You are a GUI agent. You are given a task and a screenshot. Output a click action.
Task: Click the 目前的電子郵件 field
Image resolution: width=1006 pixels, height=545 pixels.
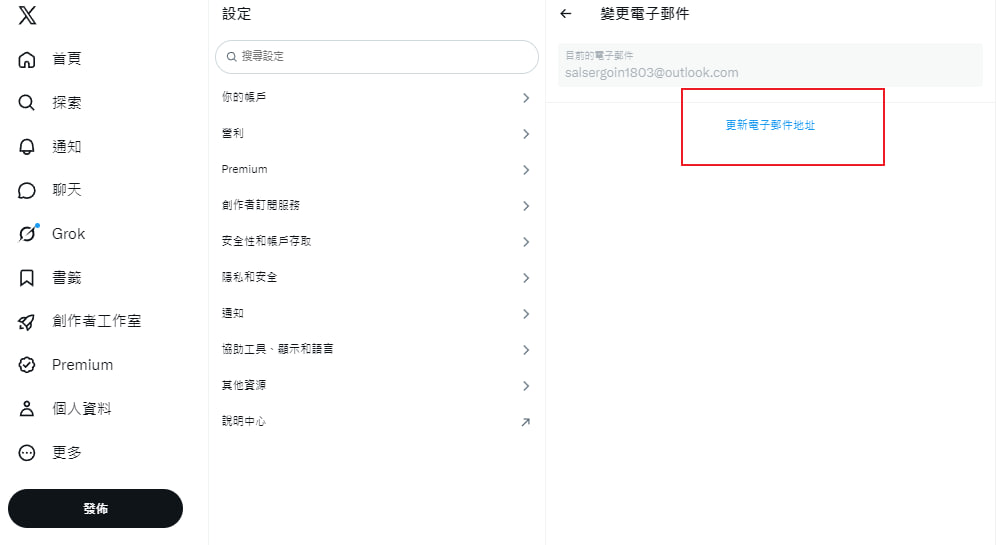point(770,65)
